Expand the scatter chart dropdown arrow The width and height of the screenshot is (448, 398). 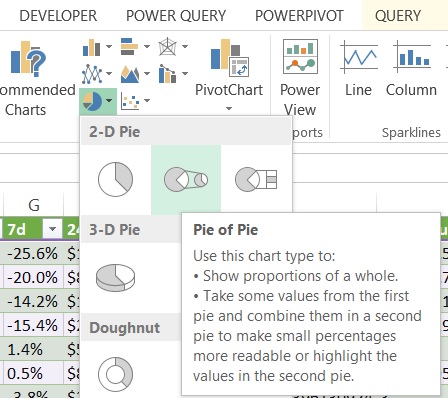tap(147, 100)
